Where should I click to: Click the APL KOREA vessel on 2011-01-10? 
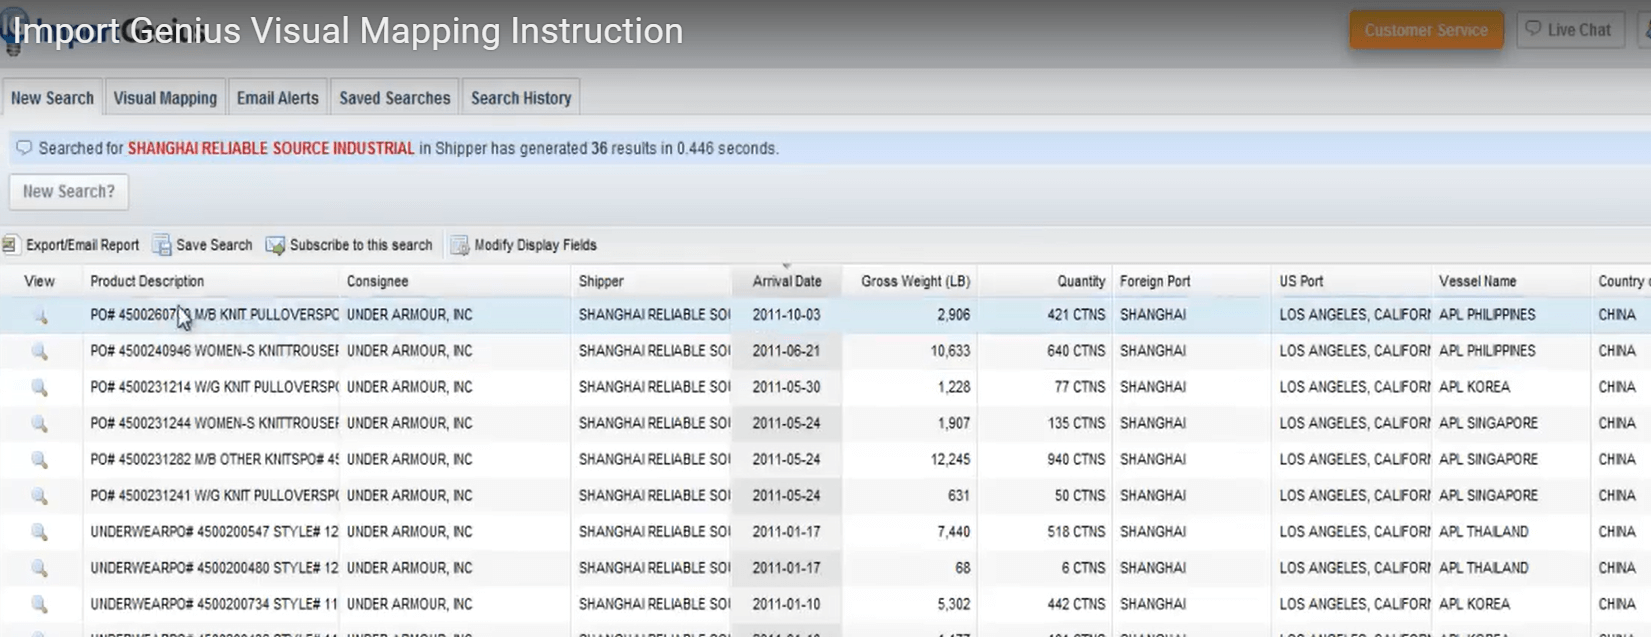(1474, 604)
